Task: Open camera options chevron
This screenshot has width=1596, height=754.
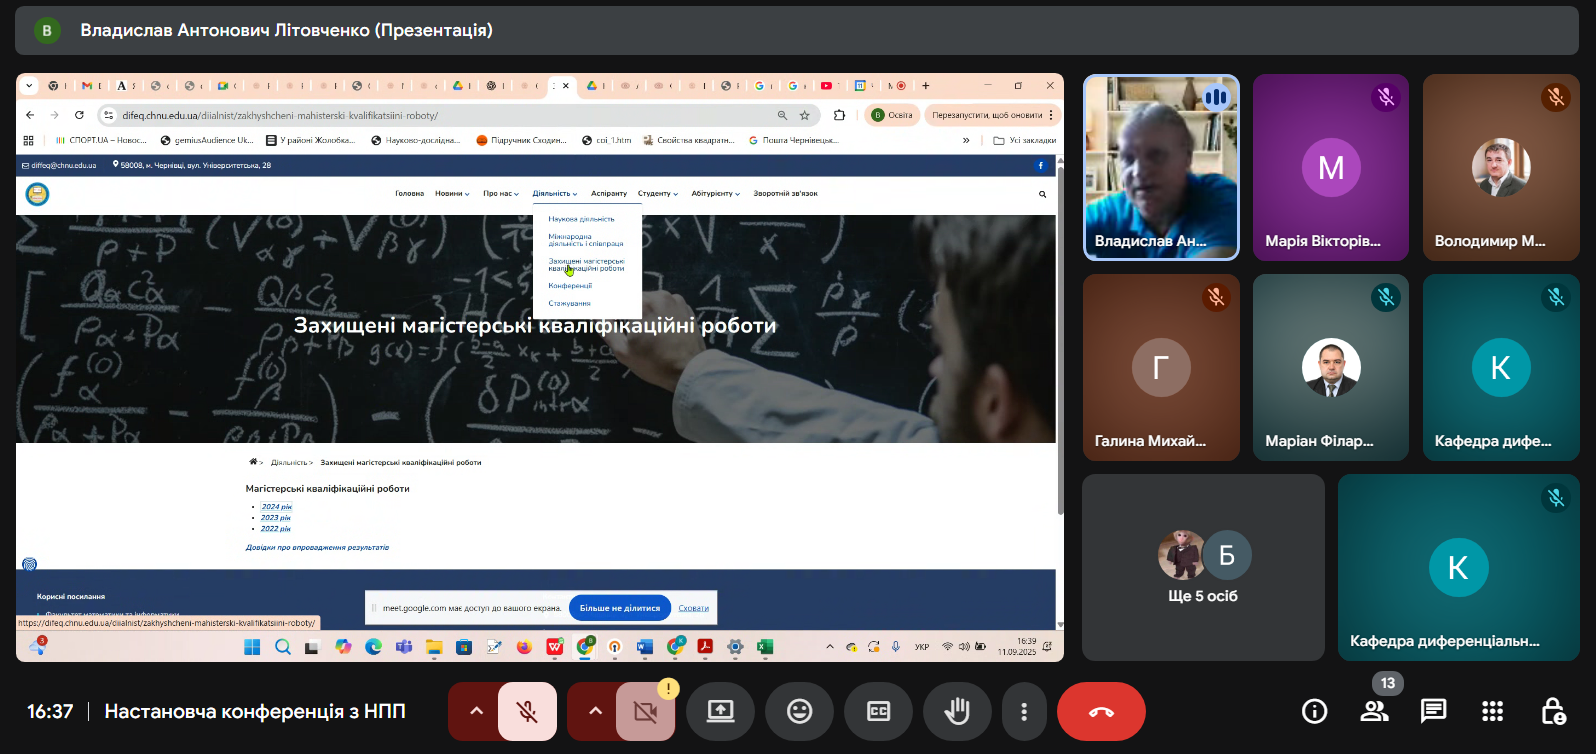Action: click(595, 711)
